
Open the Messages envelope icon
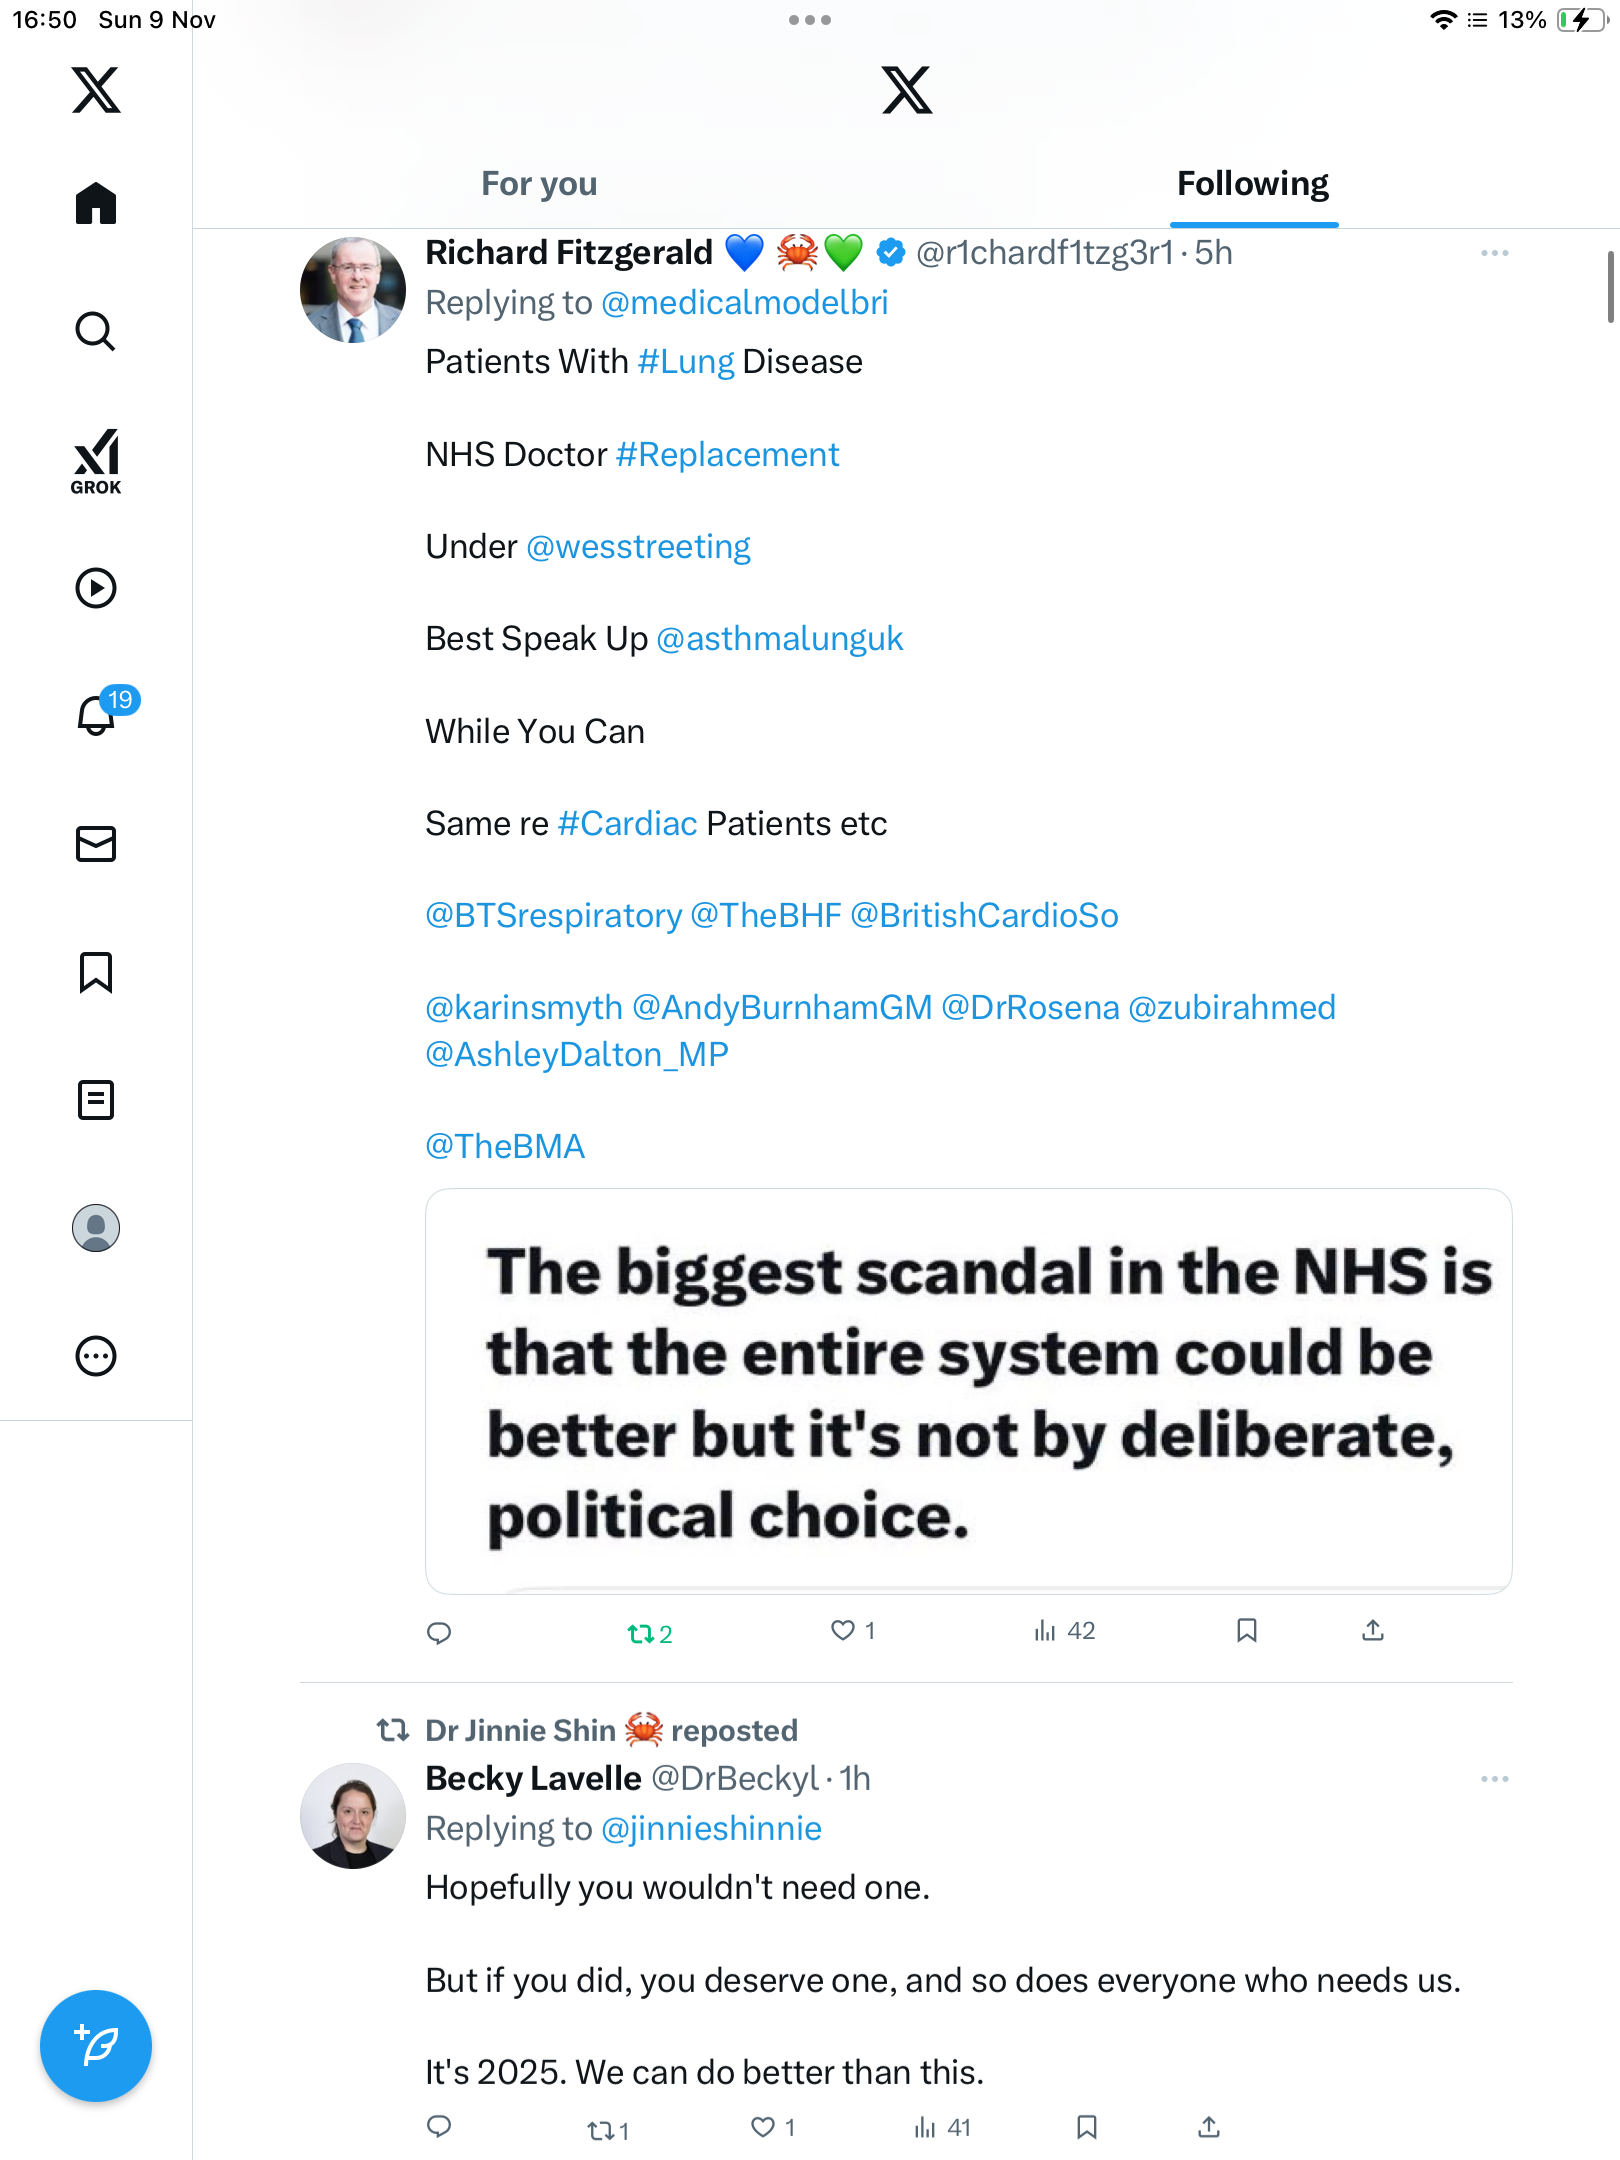96,844
